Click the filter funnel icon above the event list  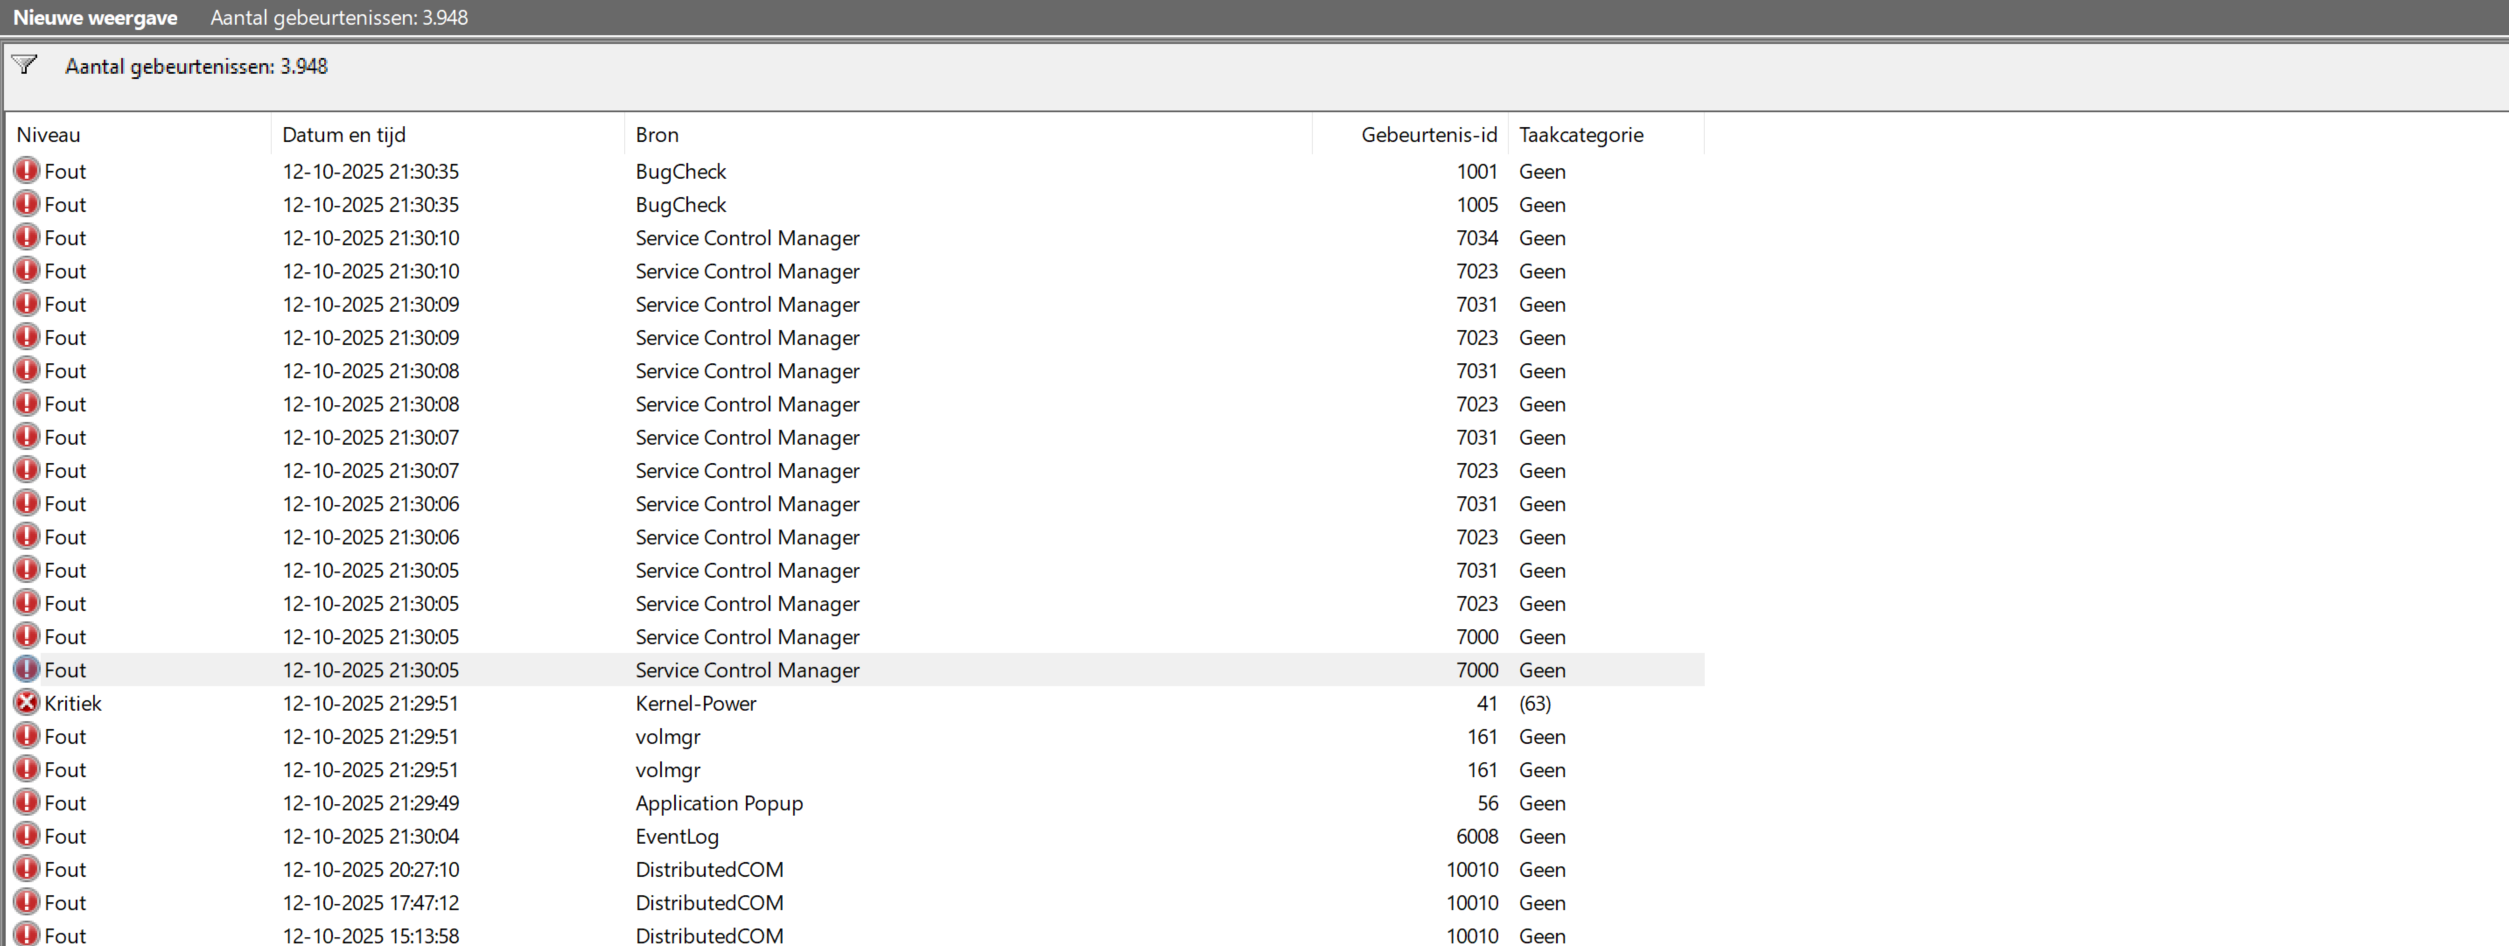pos(25,65)
